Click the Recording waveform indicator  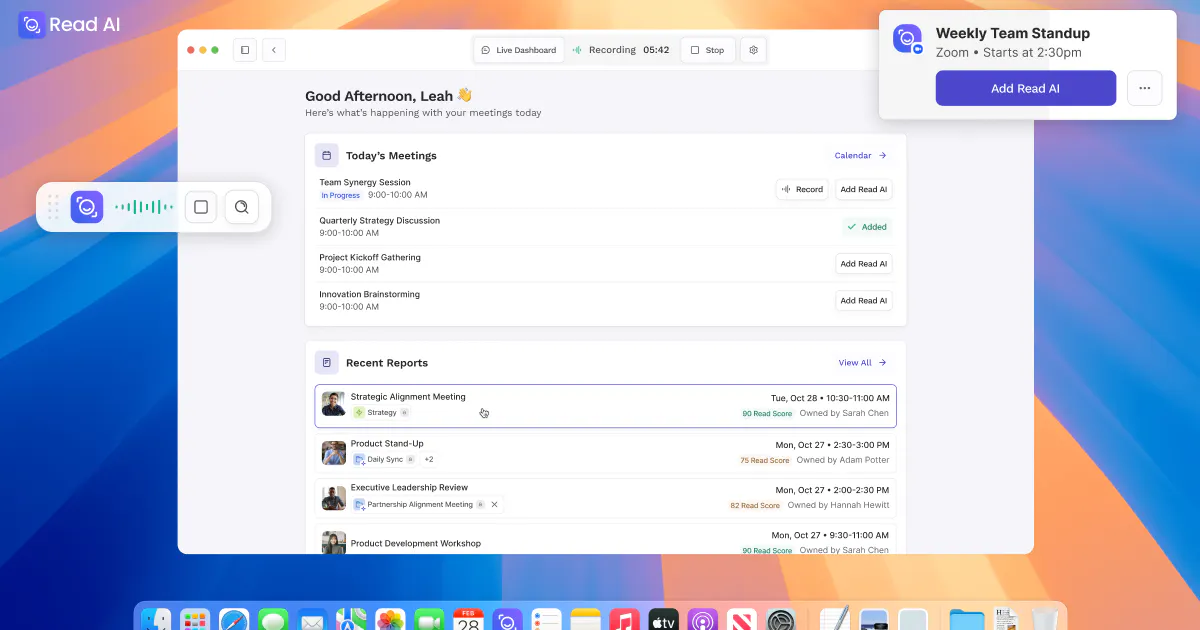click(x=577, y=50)
